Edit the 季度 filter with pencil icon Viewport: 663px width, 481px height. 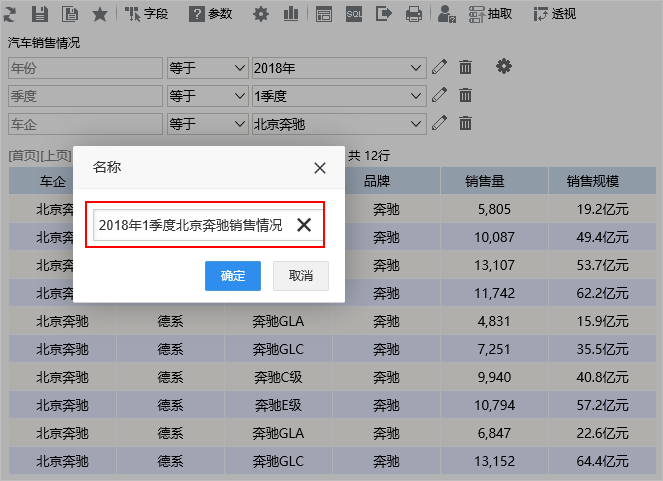click(x=439, y=95)
